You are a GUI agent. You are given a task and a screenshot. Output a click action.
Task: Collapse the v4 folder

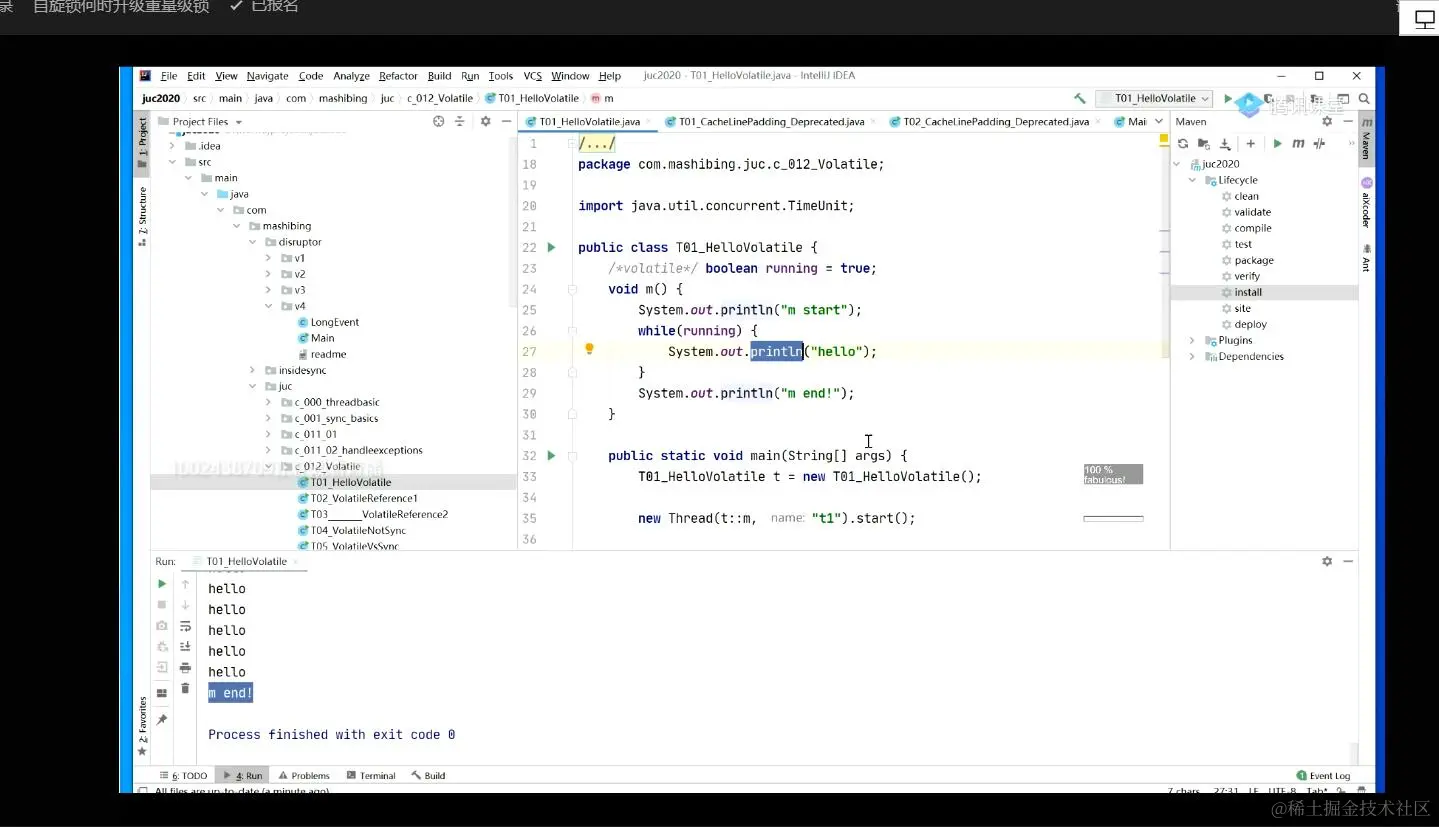click(x=269, y=306)
